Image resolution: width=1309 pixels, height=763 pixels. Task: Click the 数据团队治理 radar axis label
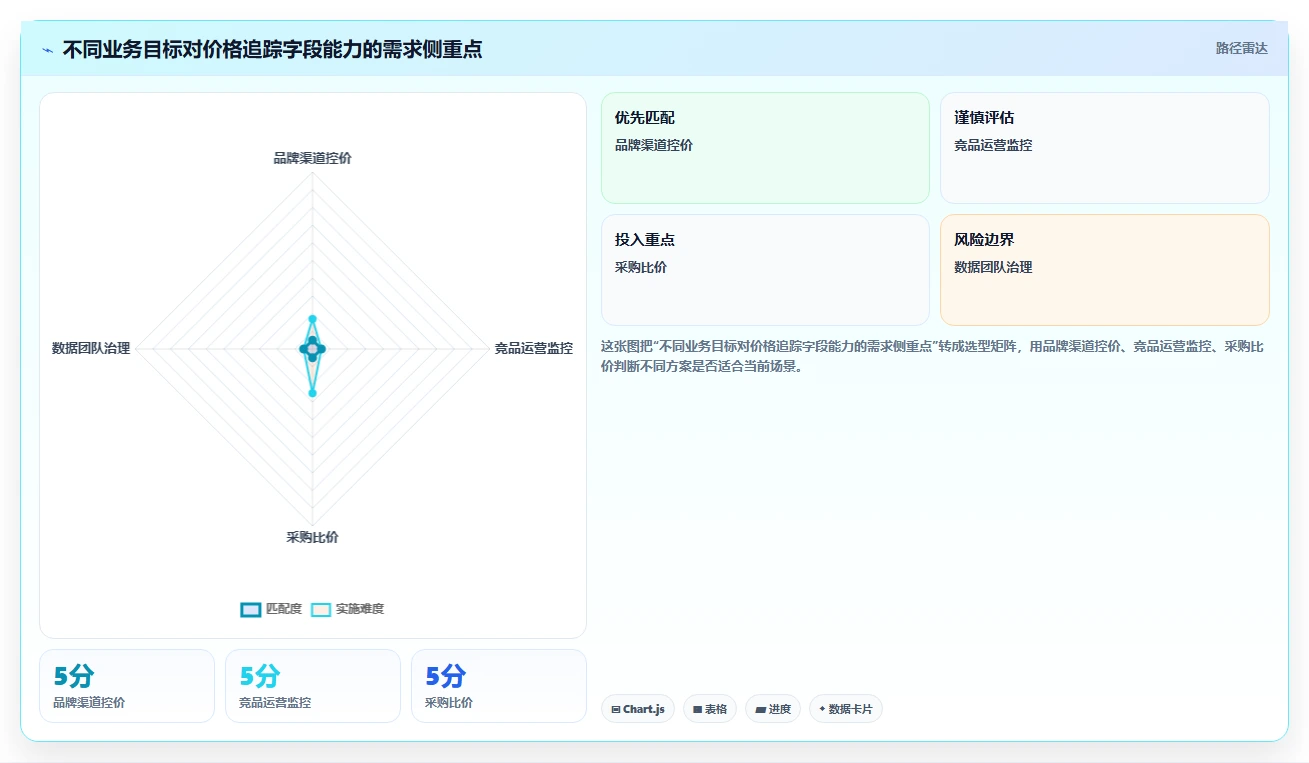91,348
